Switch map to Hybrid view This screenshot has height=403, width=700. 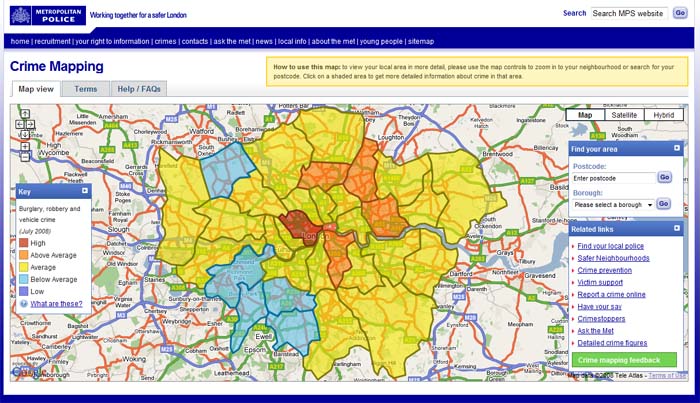[x=663, y=115]
